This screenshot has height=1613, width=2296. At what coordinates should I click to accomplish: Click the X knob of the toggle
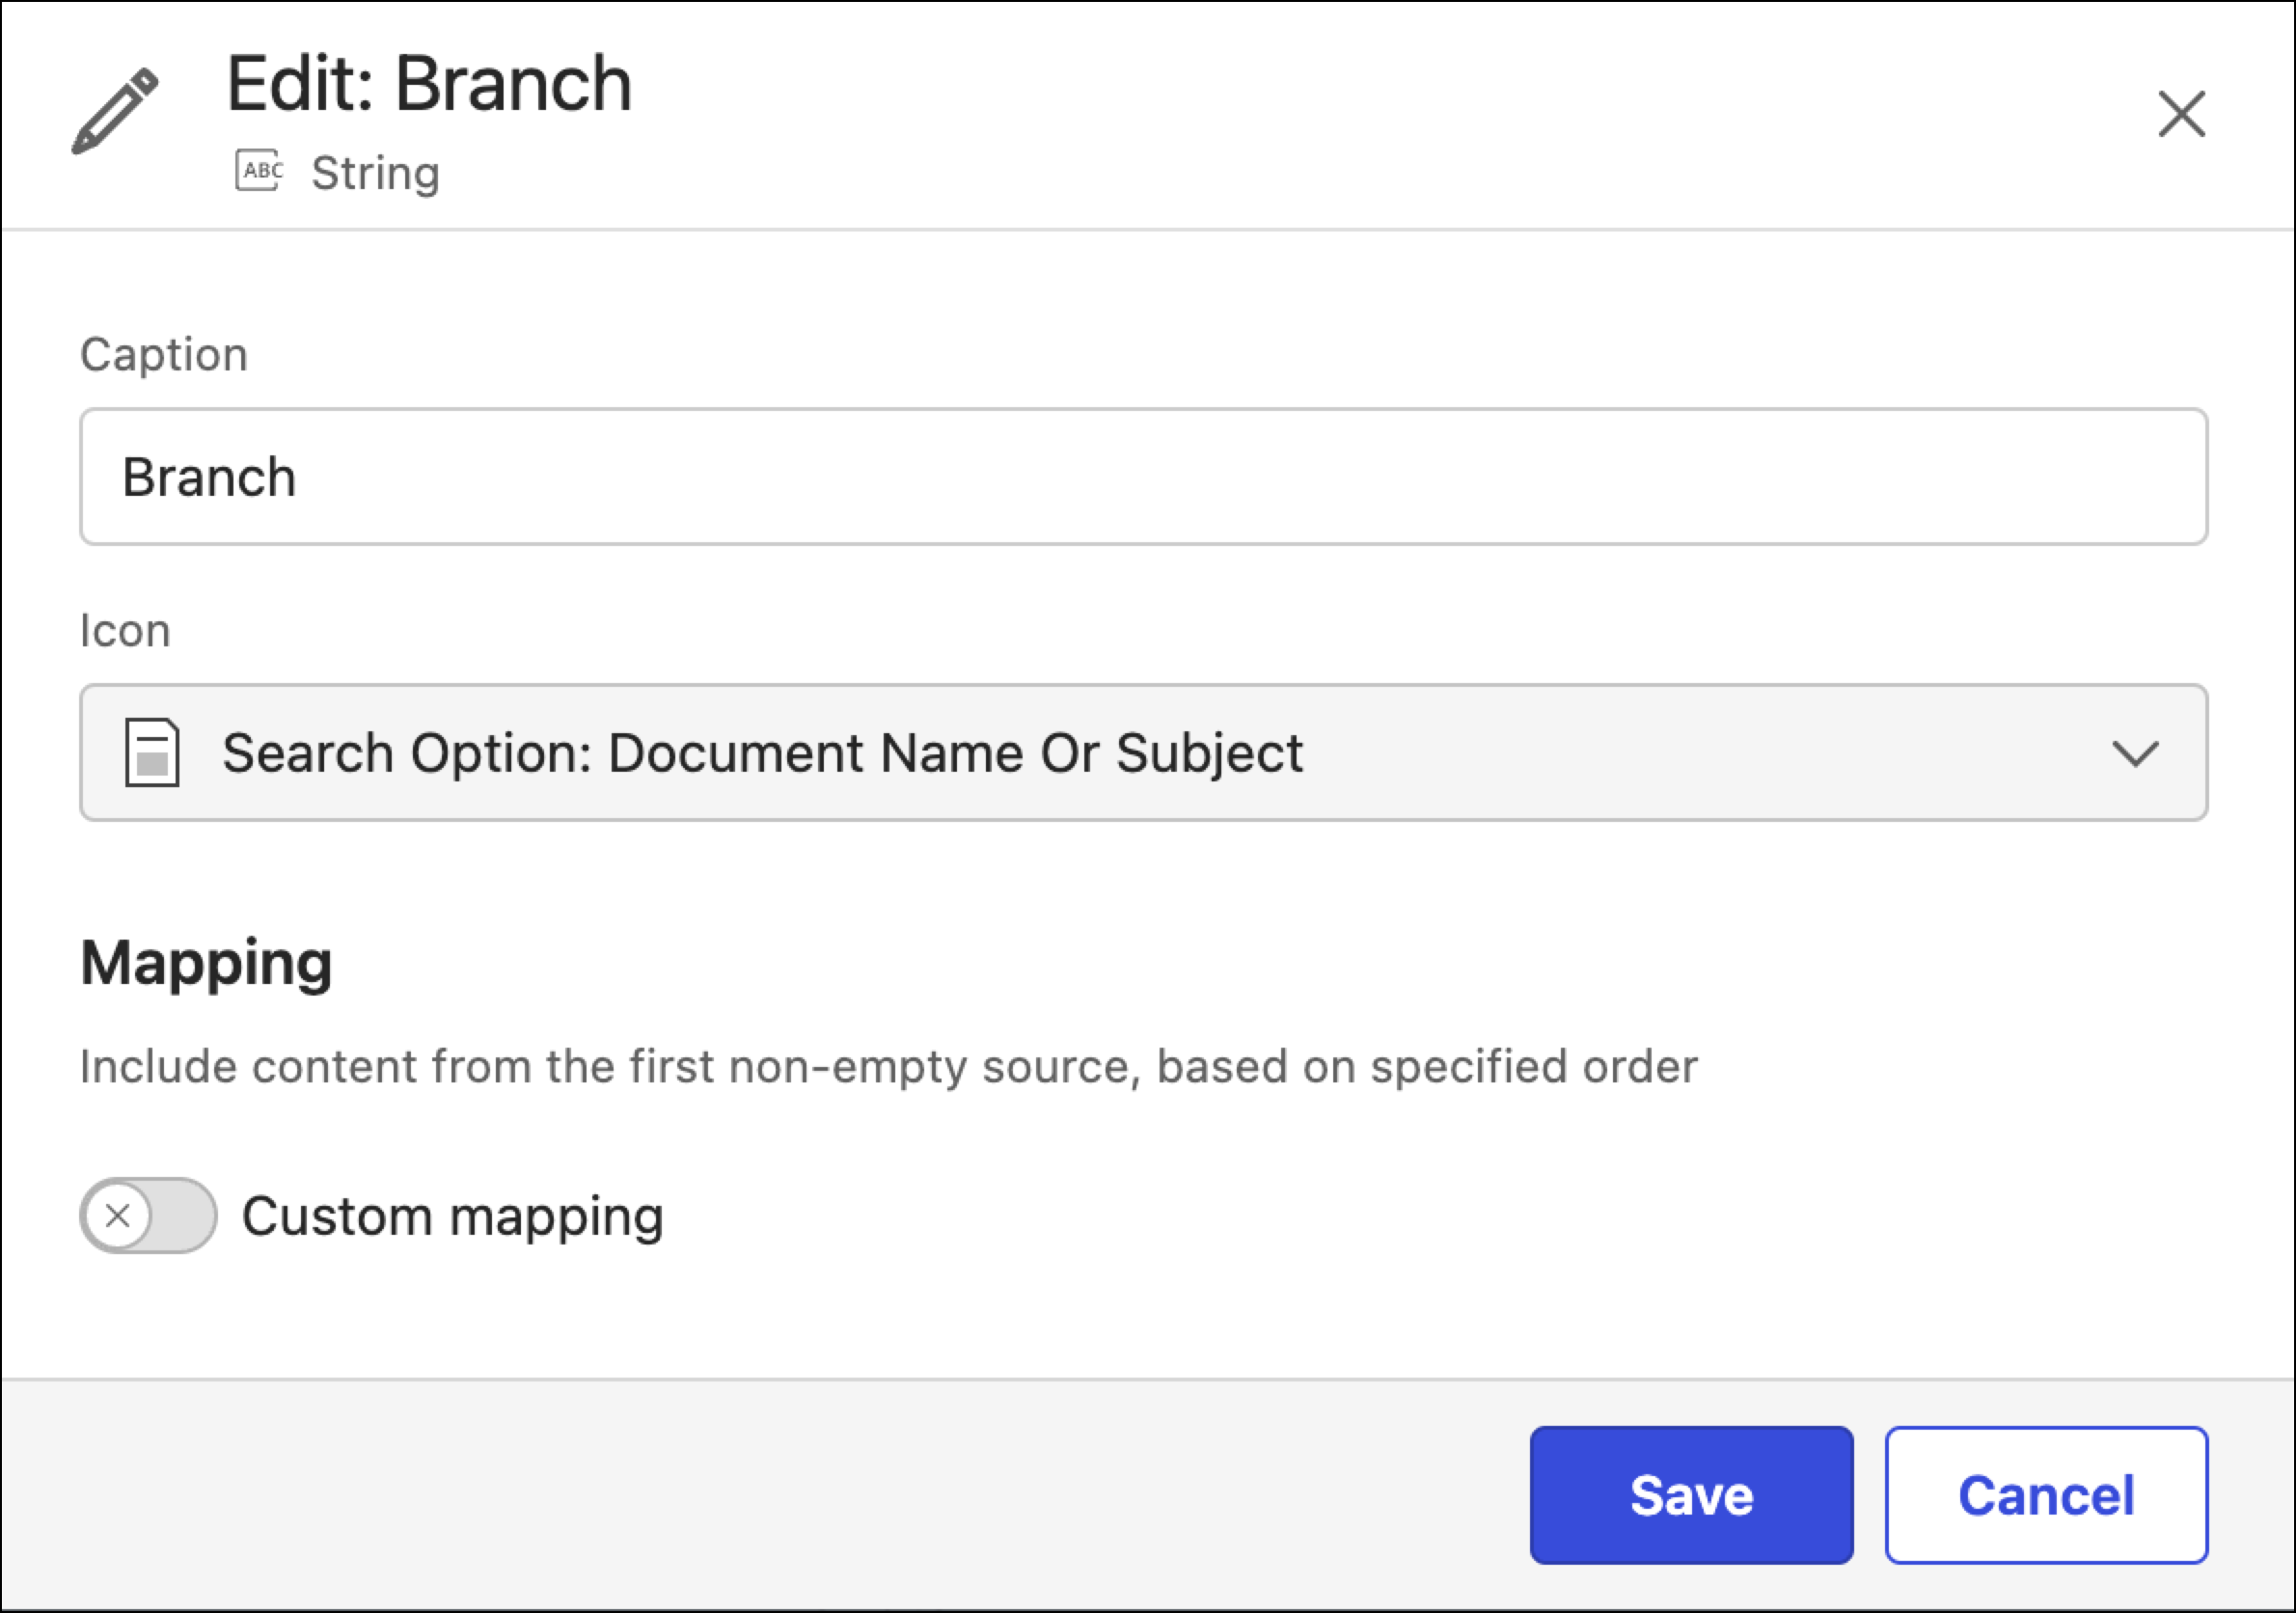(118, 1216)
